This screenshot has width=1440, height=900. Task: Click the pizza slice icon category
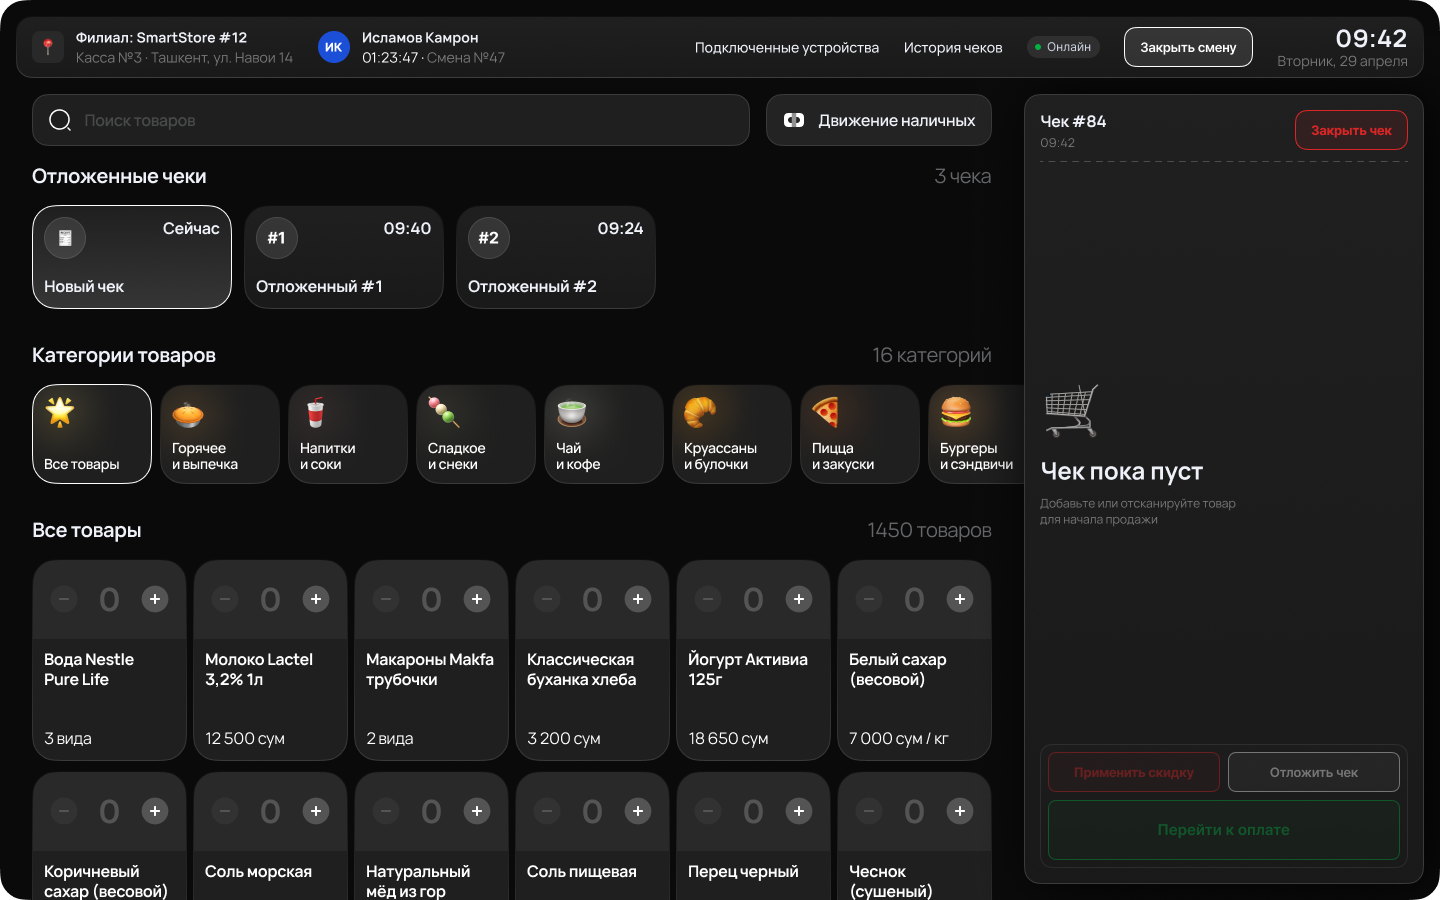click(826, 412)
